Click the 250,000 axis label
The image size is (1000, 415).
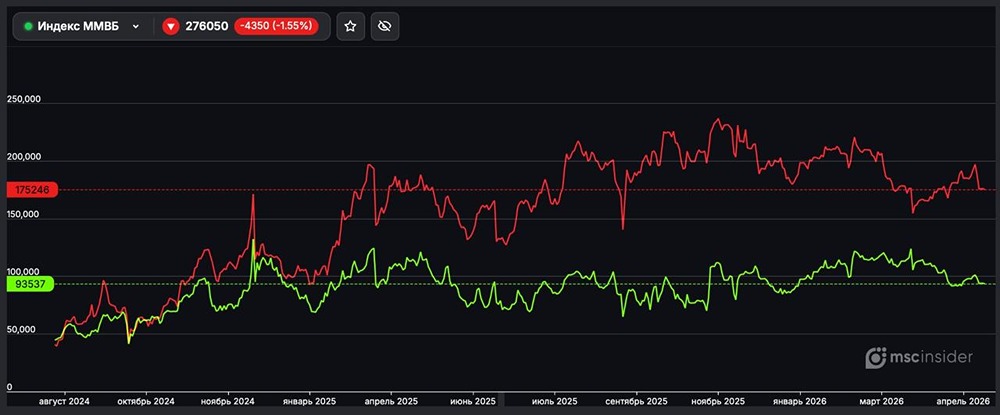coord(26,99)
